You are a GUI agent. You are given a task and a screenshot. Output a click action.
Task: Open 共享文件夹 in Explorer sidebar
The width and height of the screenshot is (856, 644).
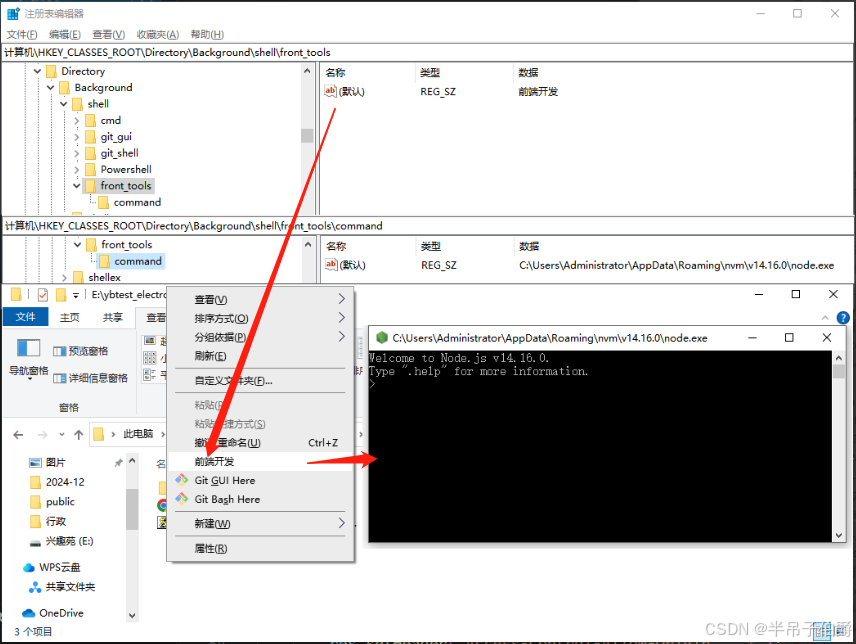click(62, 587)
